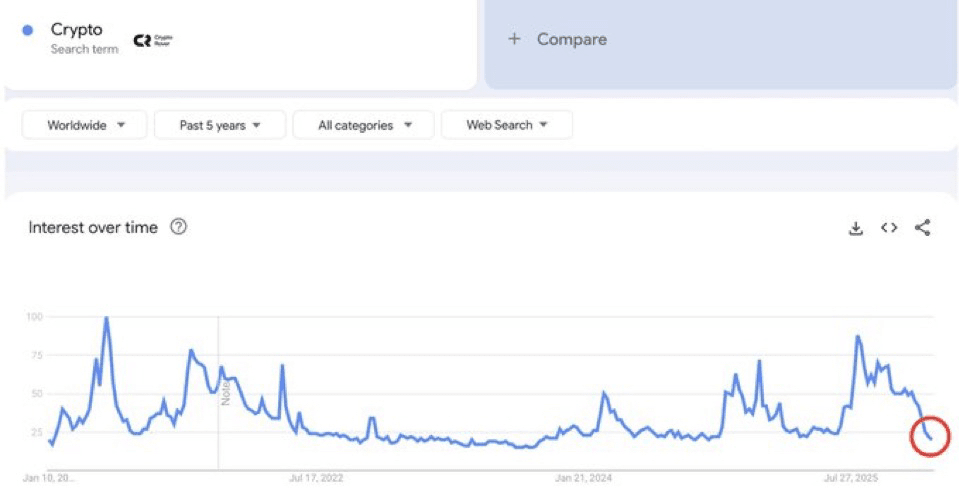The image size is (959, 500).
Task: Click the chart peak at the 100 value
Action: (x=106, y=318)
